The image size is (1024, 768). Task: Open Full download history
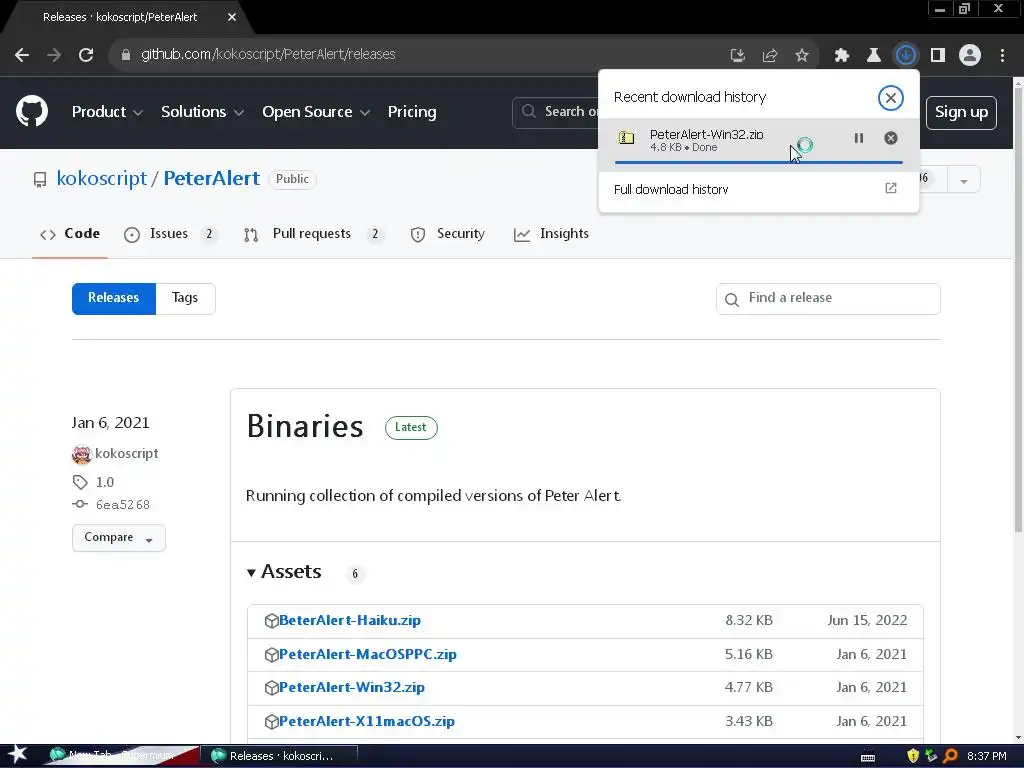click(x=758, y=189)
